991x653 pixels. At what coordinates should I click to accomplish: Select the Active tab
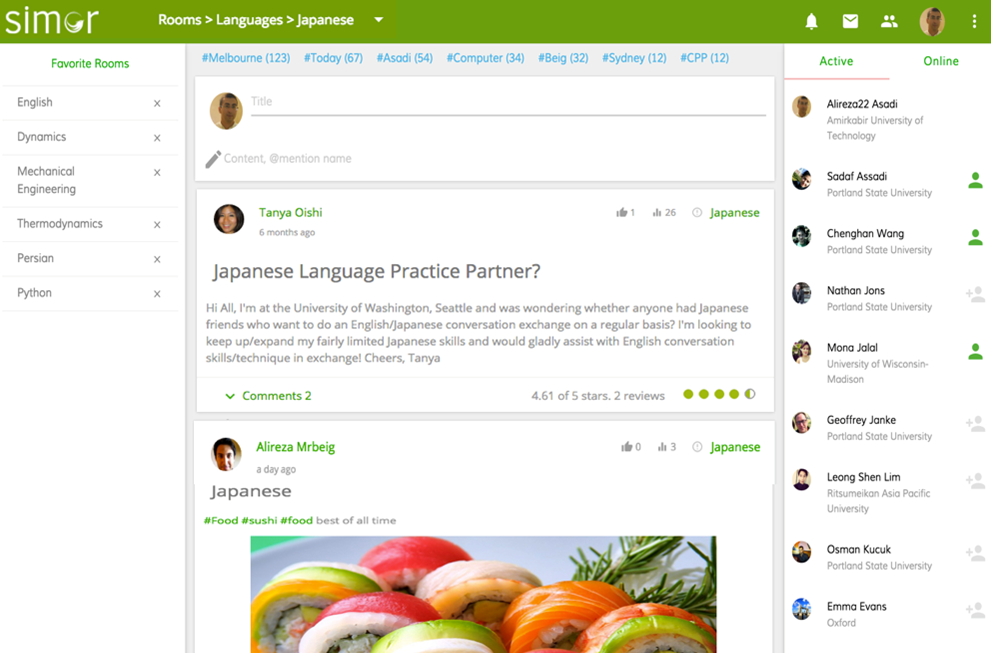(x=836, y=61)
